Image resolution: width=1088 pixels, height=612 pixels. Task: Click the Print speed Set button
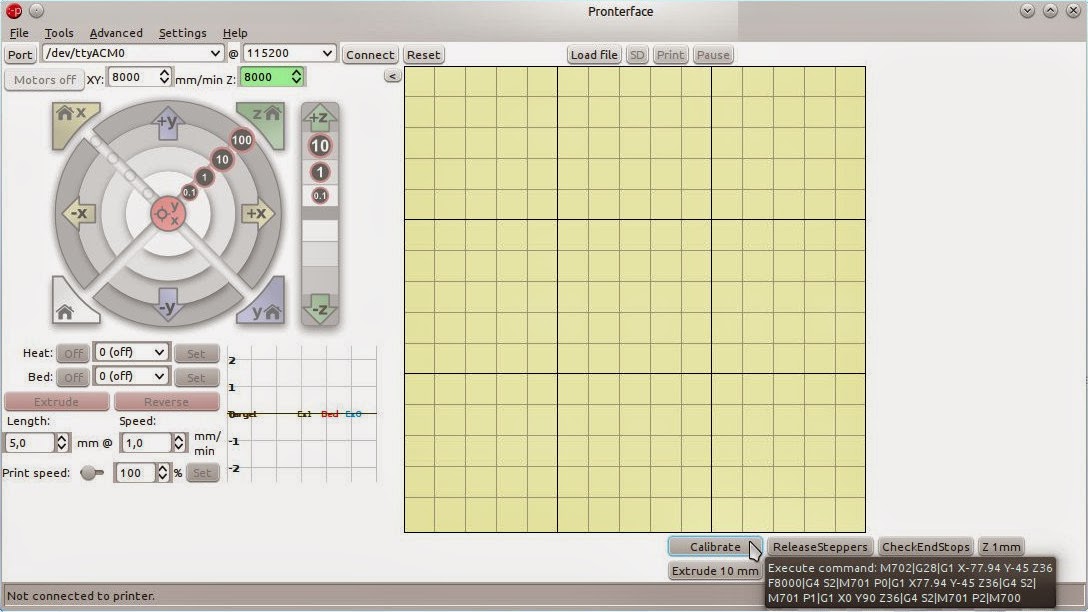click(202, 473)
